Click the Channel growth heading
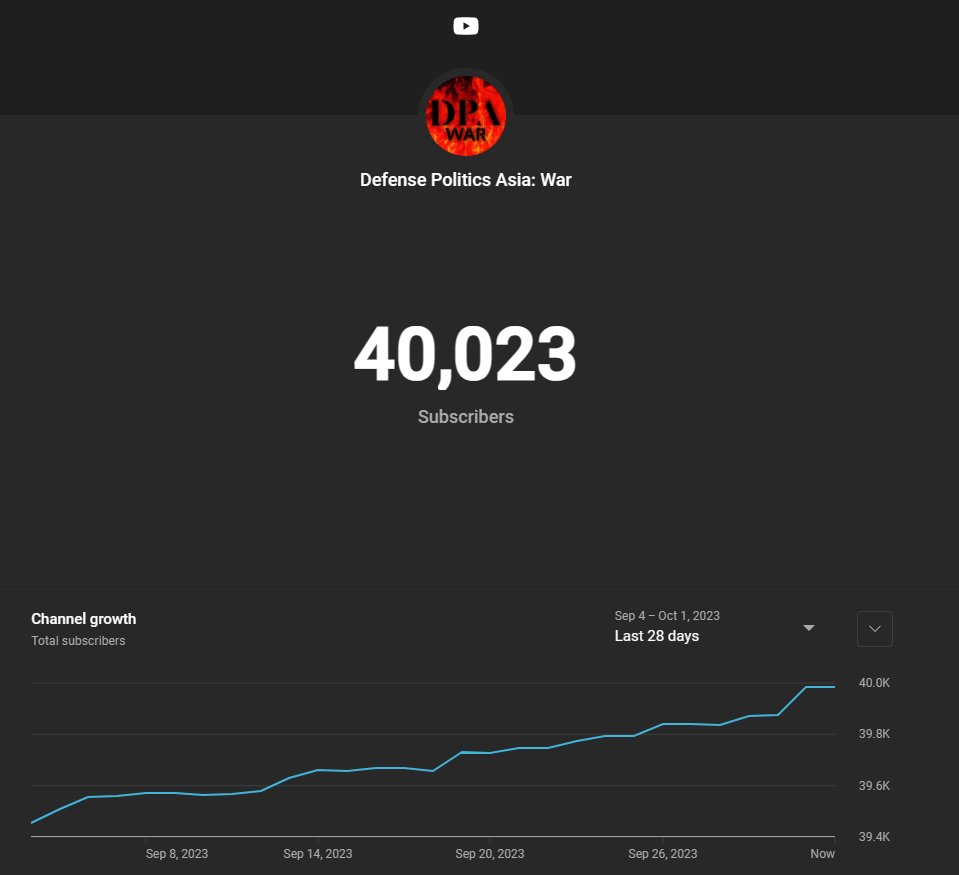 [x=84, y=619]
